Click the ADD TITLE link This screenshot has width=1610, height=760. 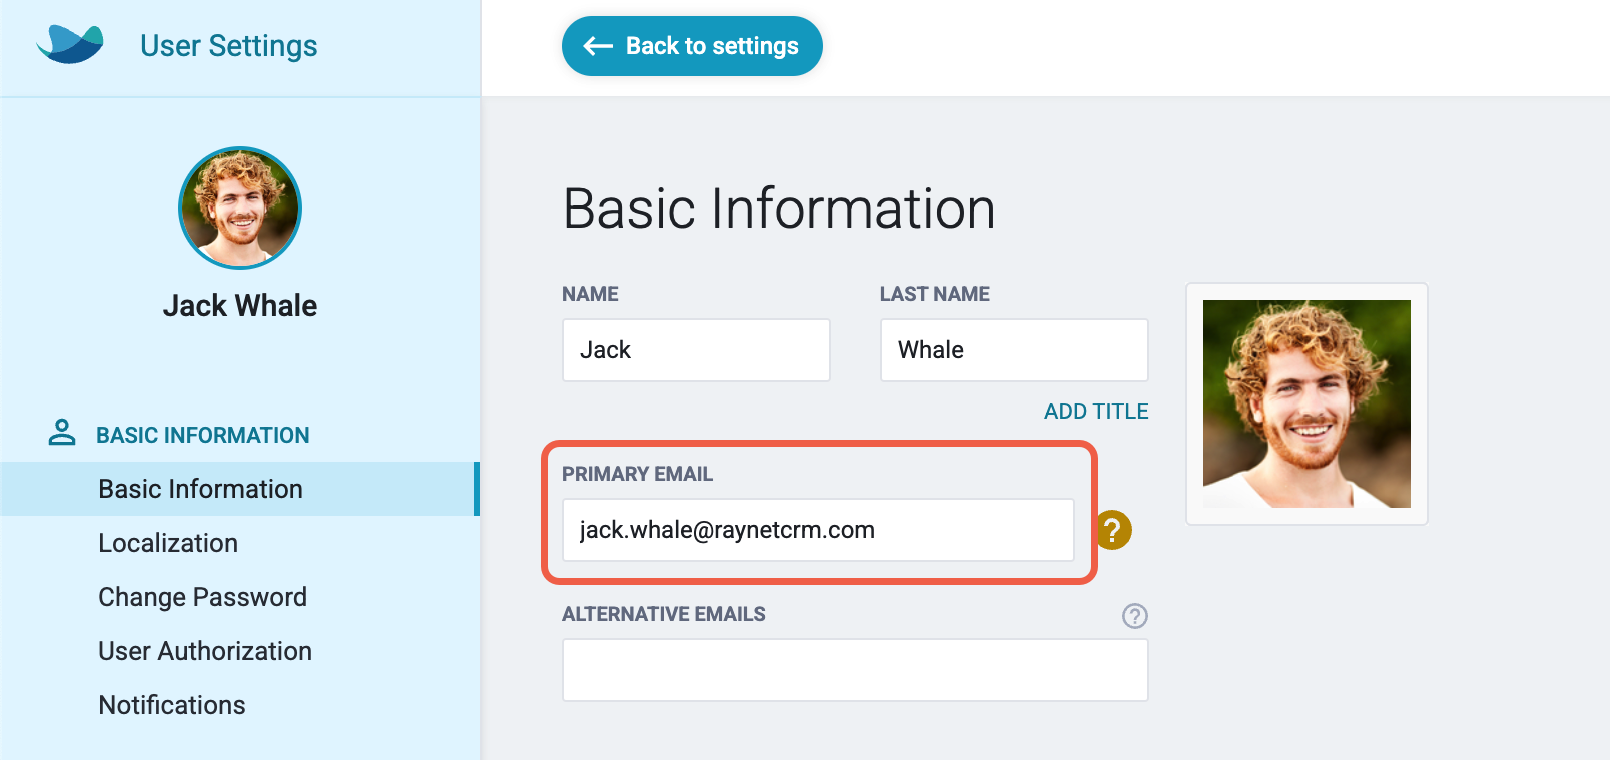coord(1096,411)
